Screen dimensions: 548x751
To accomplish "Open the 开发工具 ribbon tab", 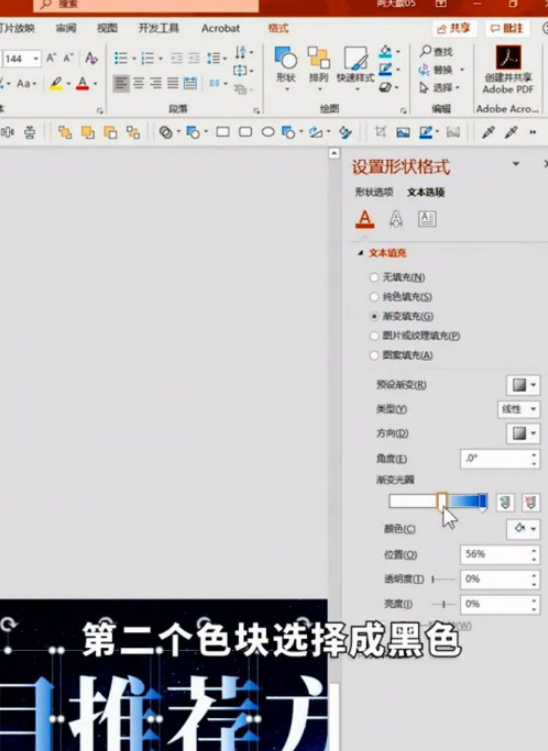I will click(159, 28).
